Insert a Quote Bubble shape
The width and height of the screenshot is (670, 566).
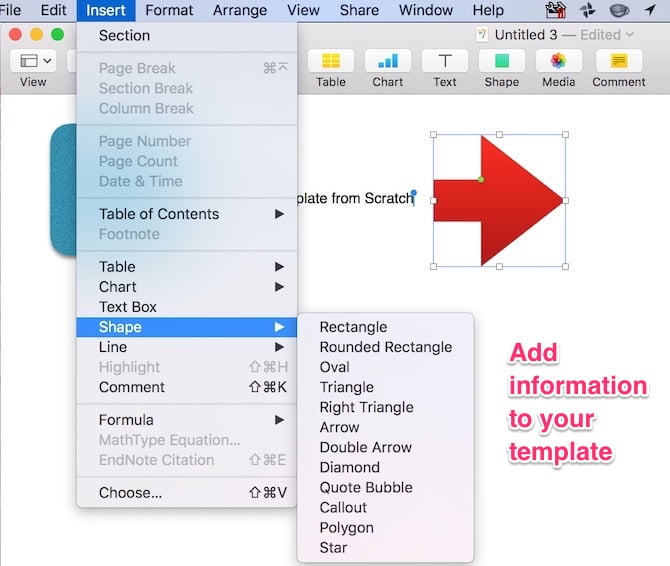tap(365, 487)
